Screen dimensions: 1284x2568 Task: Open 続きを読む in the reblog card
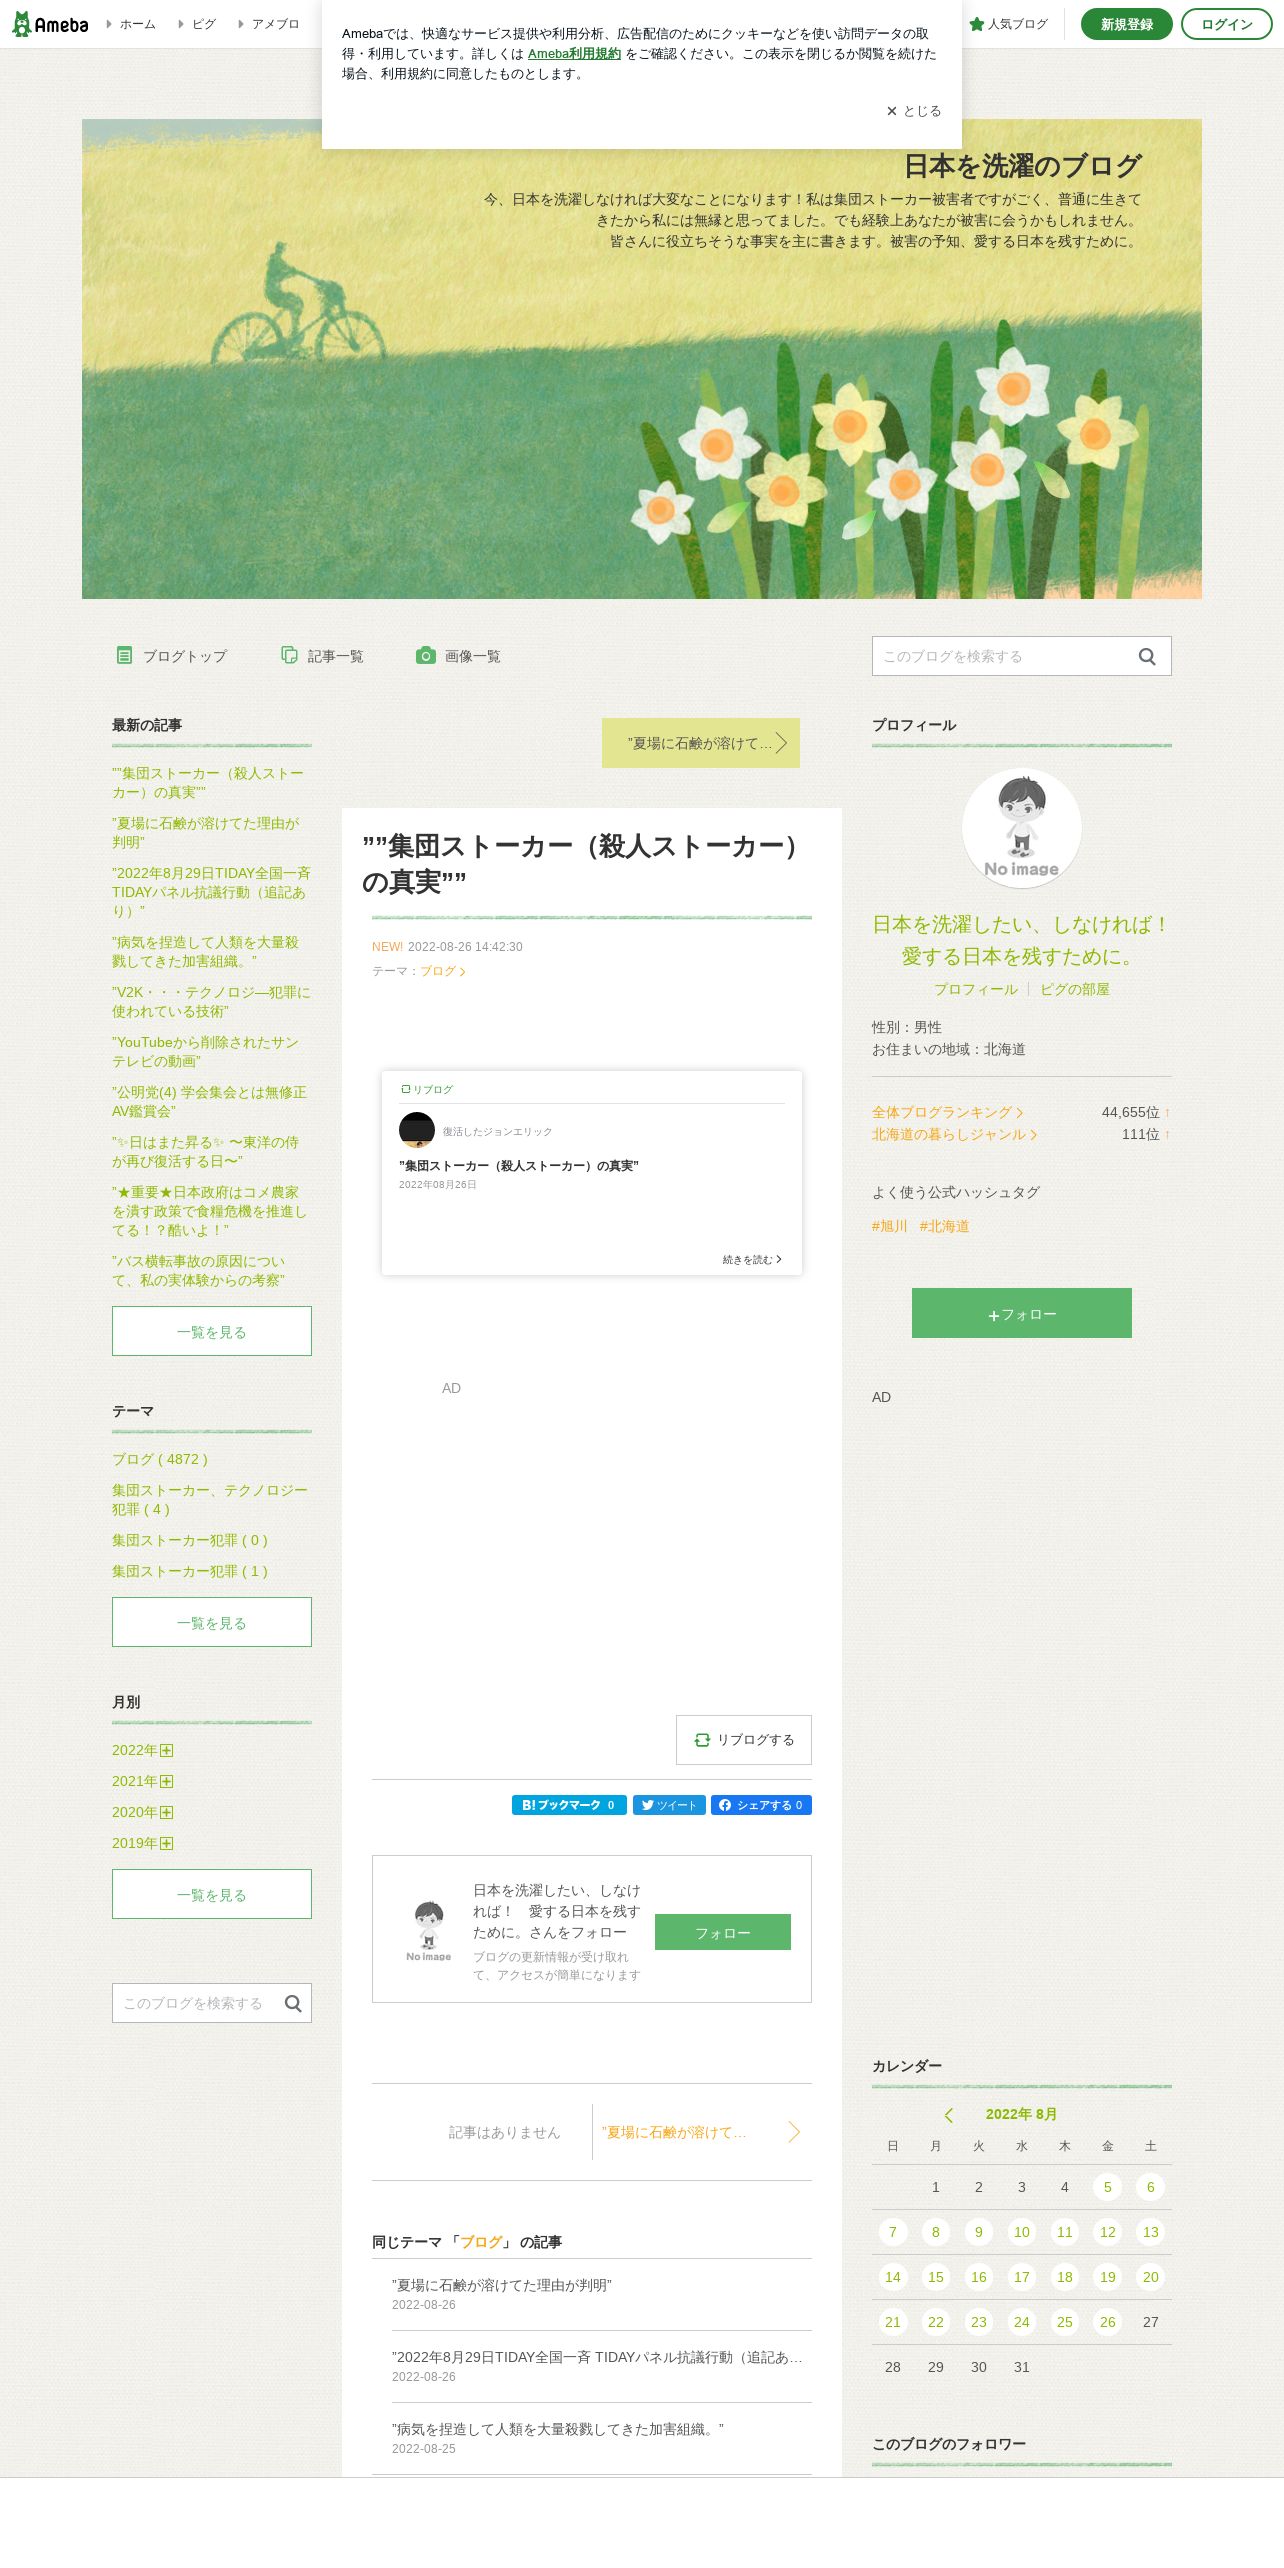coord(752,1259)
